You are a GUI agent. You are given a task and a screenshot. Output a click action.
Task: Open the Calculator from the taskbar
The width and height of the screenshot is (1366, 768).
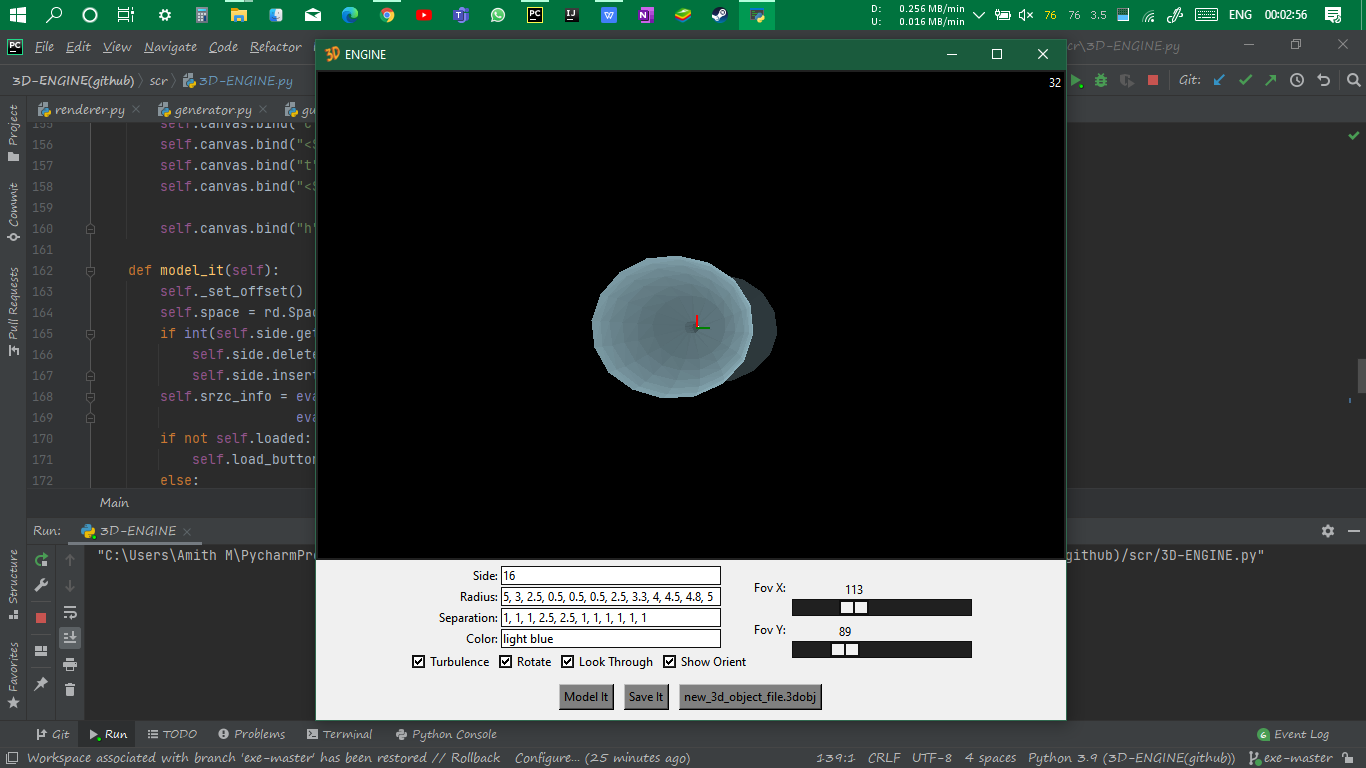pos(202,15)
